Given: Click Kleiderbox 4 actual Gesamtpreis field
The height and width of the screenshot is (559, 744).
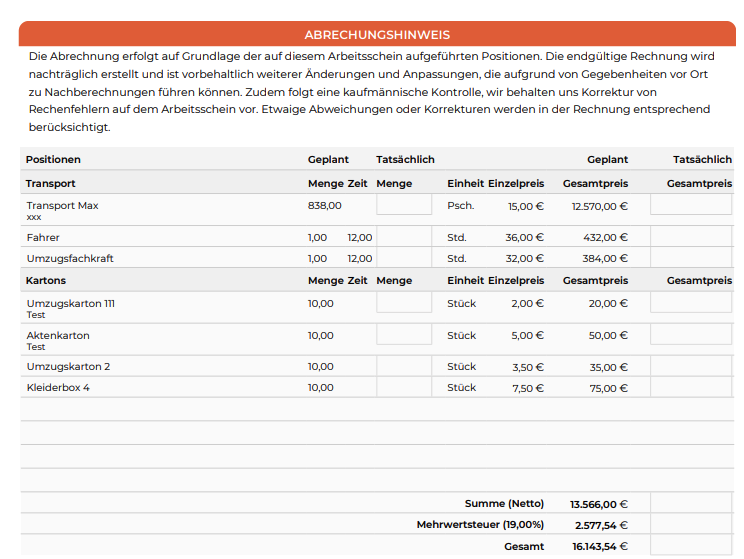Looking at the screenshot, I should pyautogui.click(x=691, y=387).
